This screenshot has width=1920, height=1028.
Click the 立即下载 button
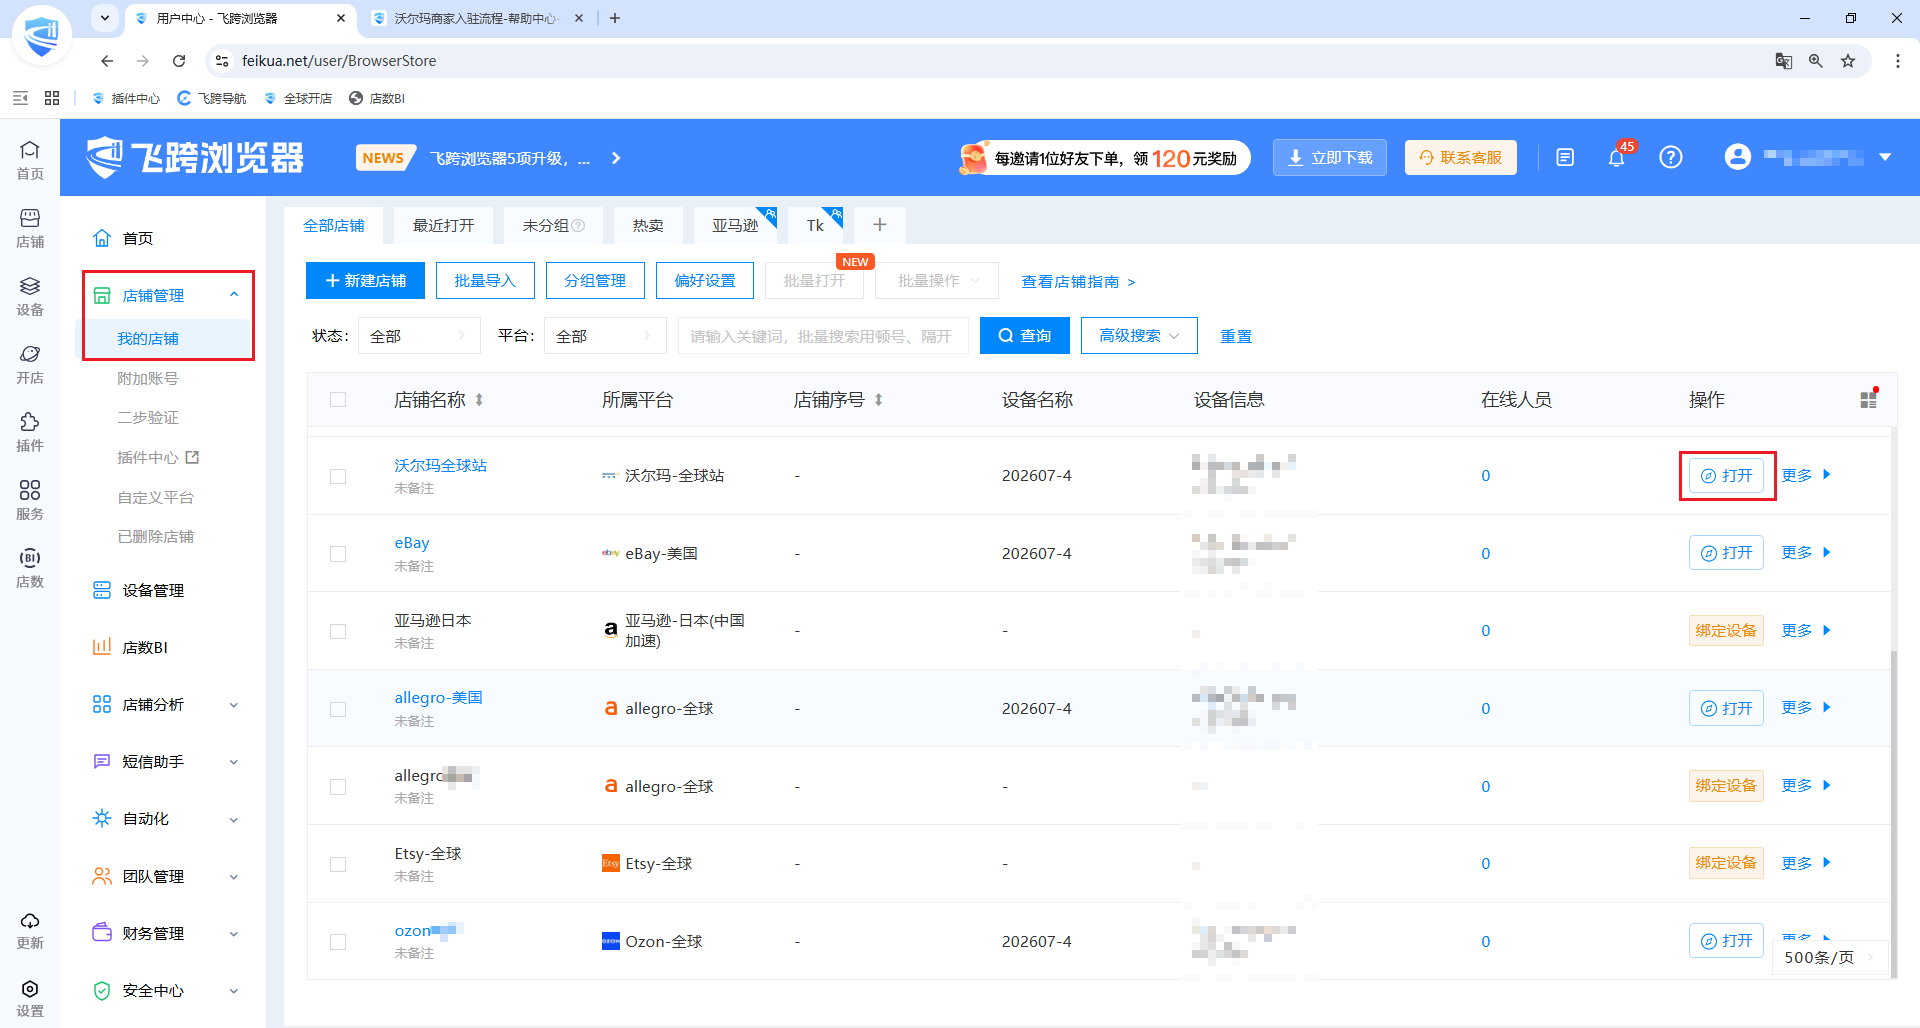point(1330,157)
